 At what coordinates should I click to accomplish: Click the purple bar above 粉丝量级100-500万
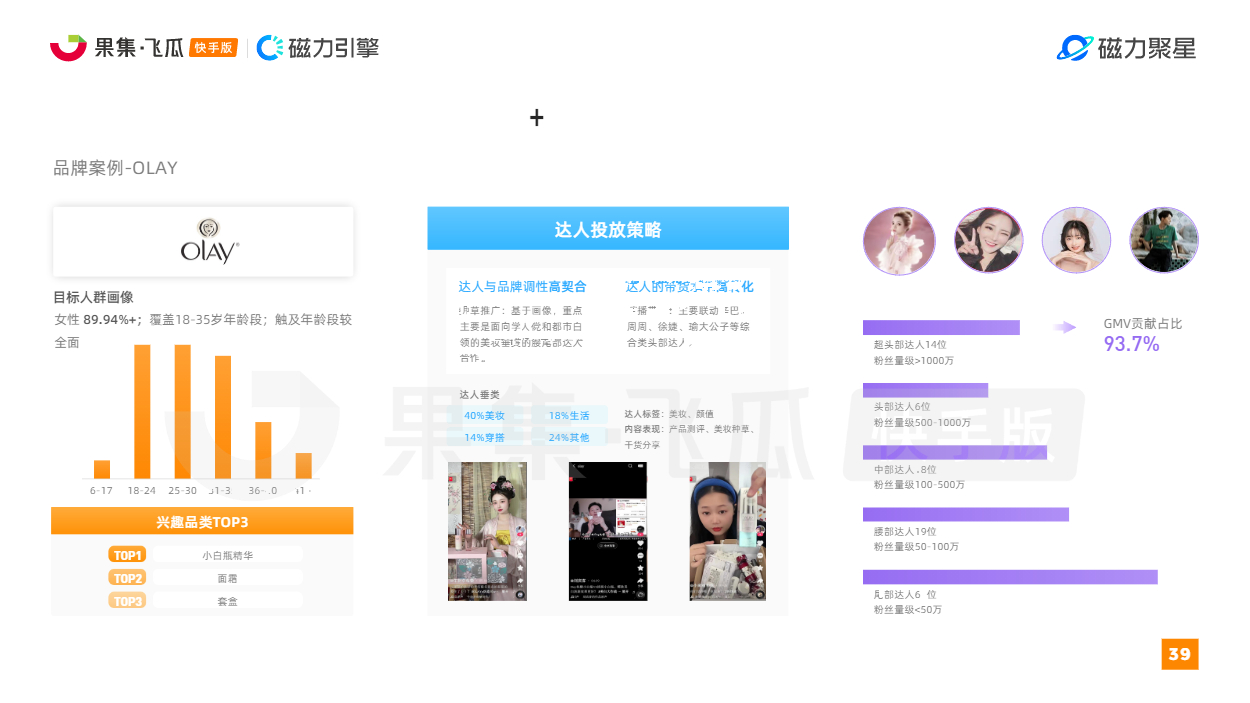pyautogui.click(x=955, y=452)
